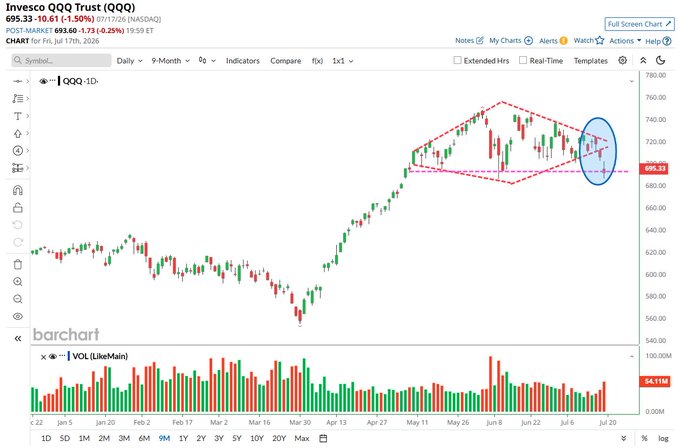This screenshot has height=448, width=679.
Task: Select the 6M range
Action: pyautogui.click(x=144, y=438)
